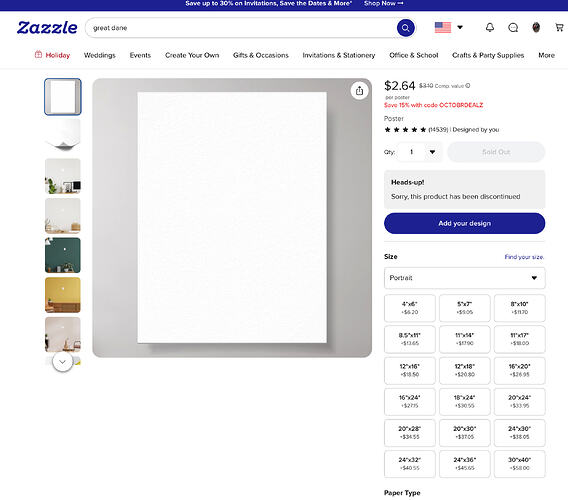Select the 20"x30" size option
The width and height of the screenshot is (568, 500).
click(x=464, y=433)
